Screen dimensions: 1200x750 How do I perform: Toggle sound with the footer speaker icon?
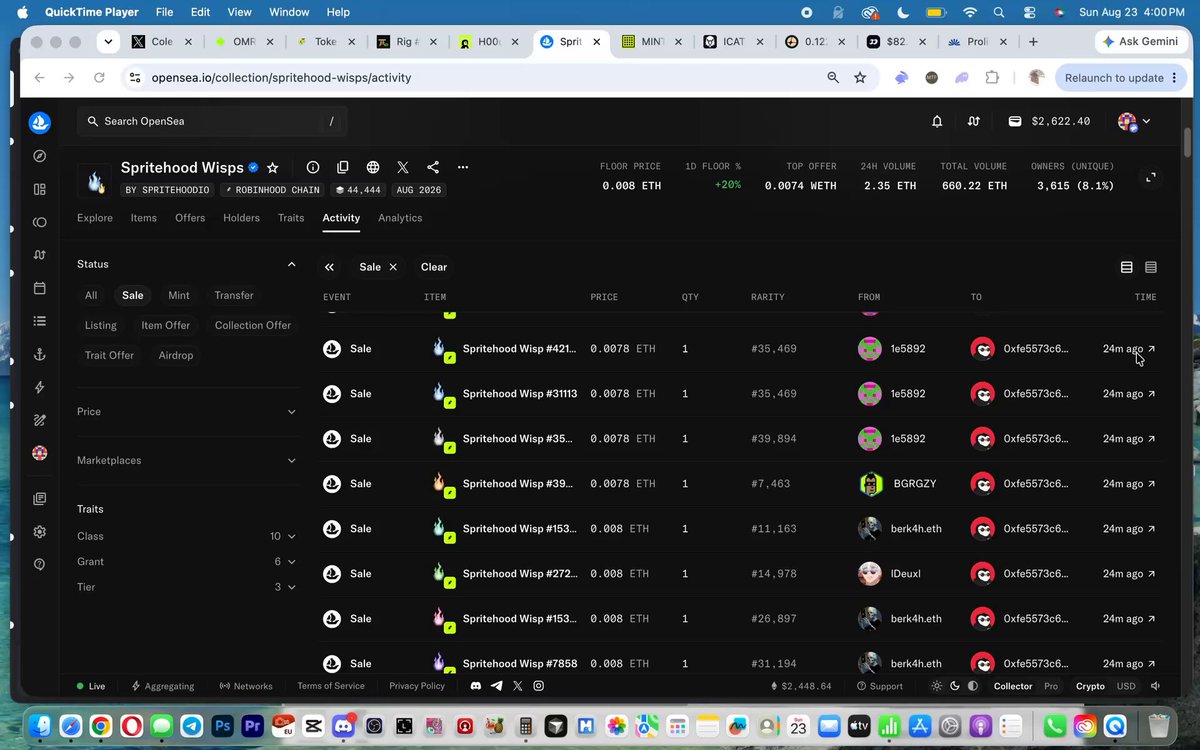coord(1156,686)
